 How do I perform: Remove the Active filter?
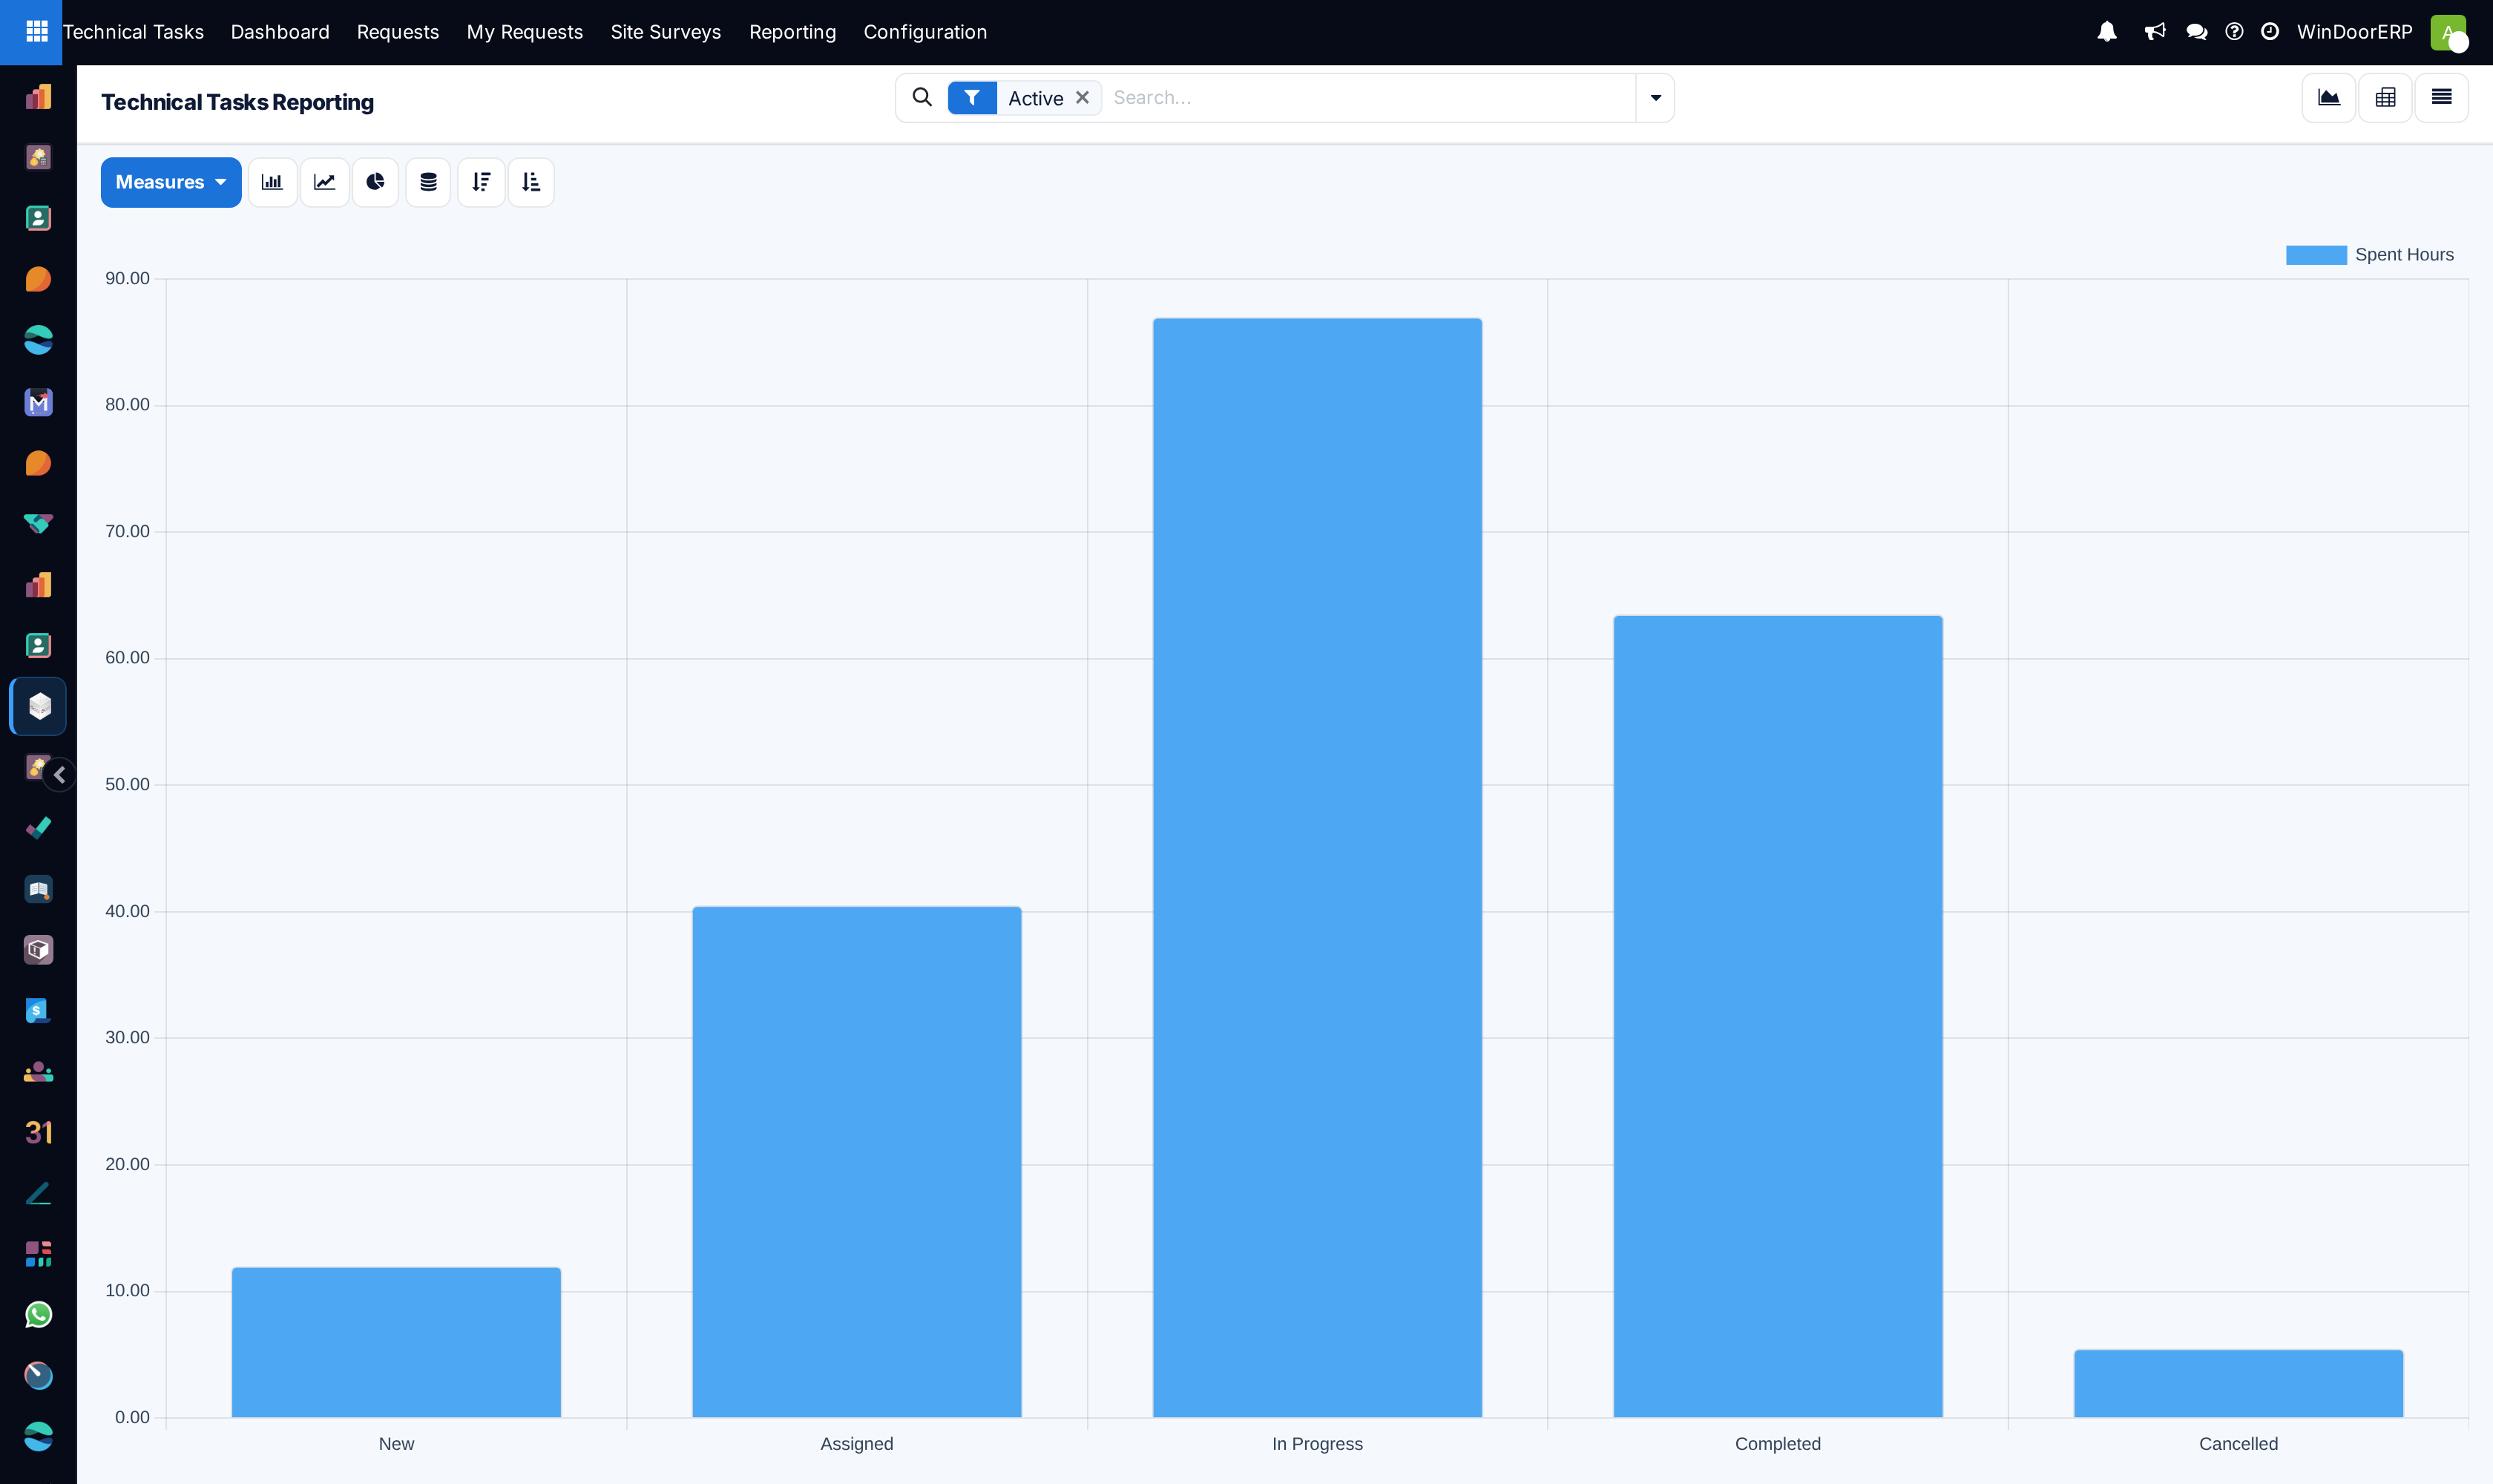tap(1082, 98)
